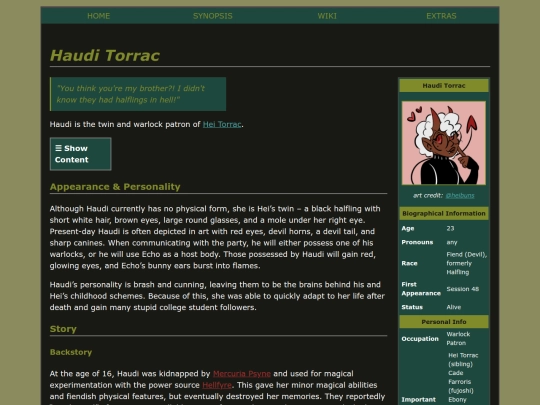The image size is (540, 405).
Task: Open the WIKI navigation item
Action: 327,16
